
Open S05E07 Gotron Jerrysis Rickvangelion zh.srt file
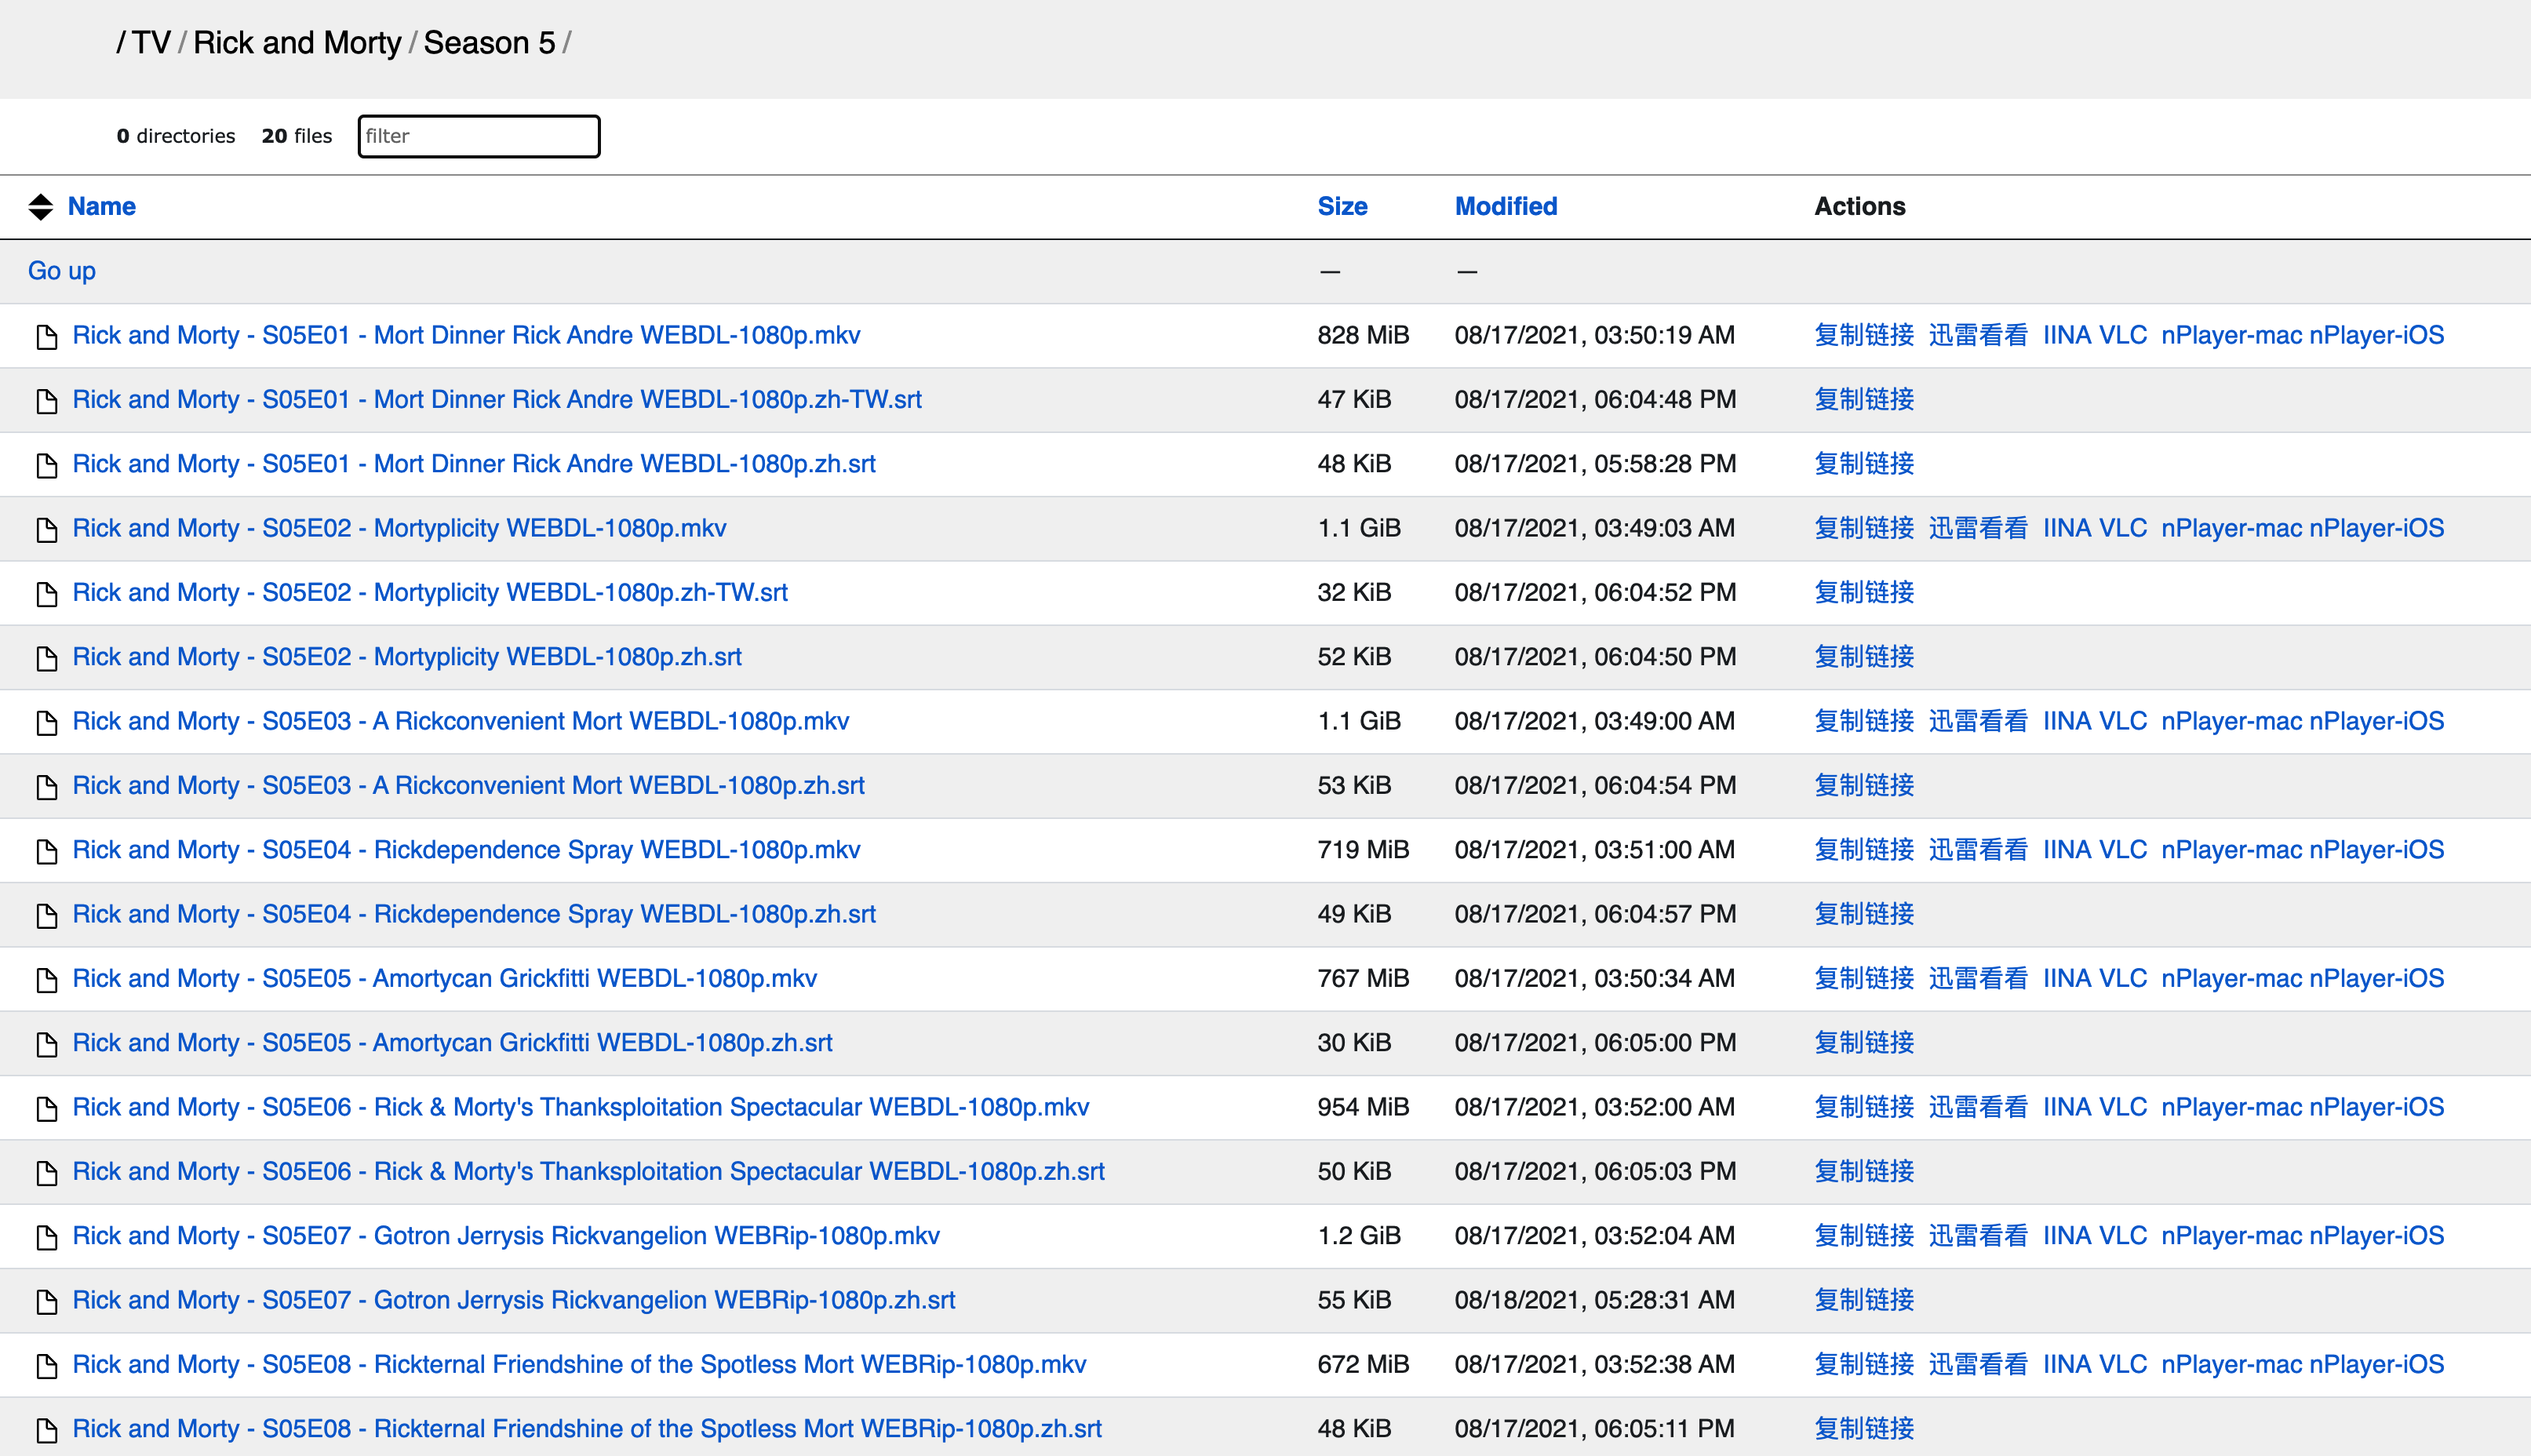514,1300
